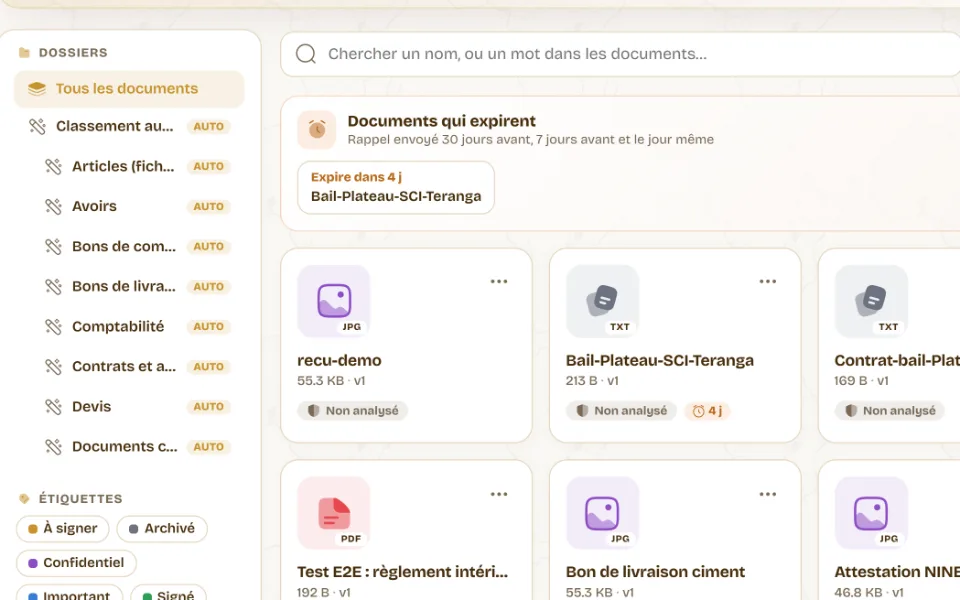960x600 pixels.
Task: Open the Attestation NINE document title
Action: (897, 572)
